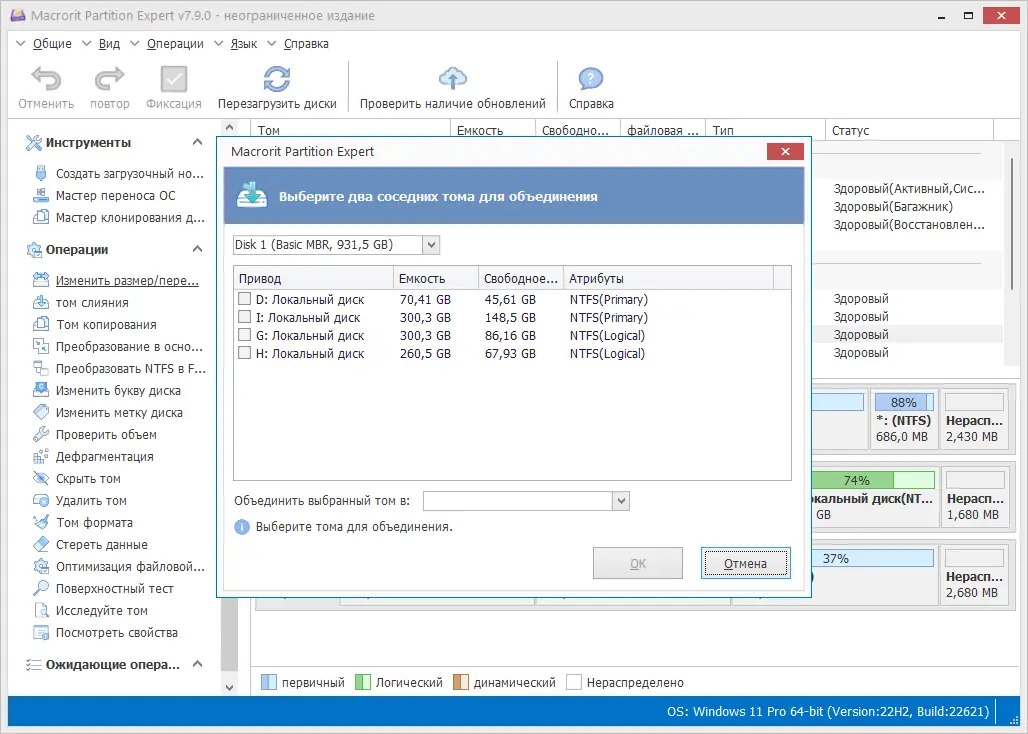Open the merge target volume dropdown
This screenshot has width=1028, height=734.
(621, 501)
